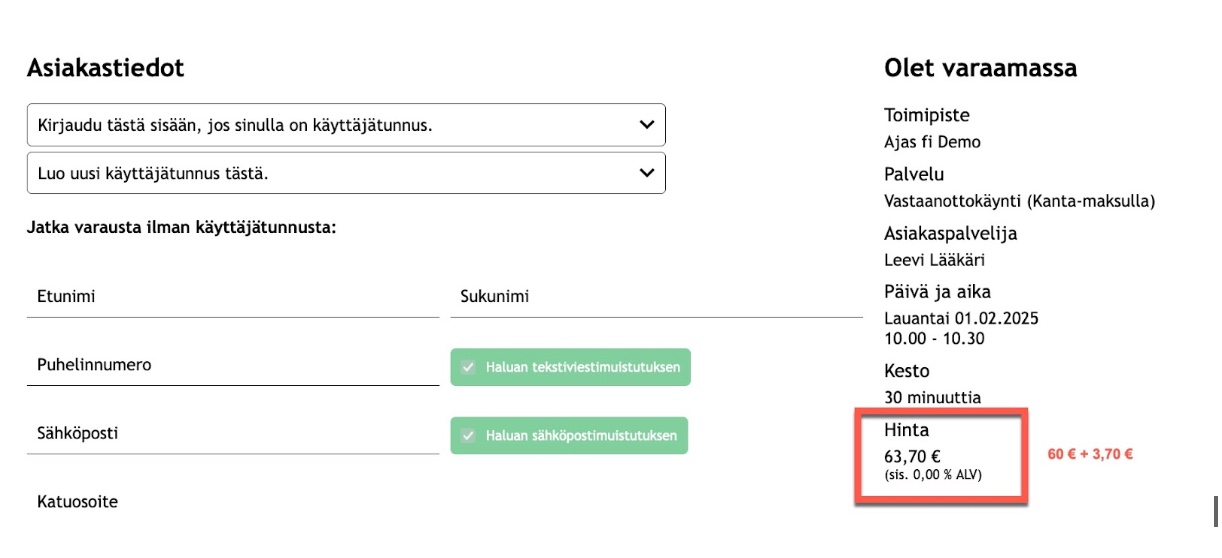Disable the "Haluan sähköpostimuistutuksen" reminder checkbox
The height and width of the screenshot is (558, 1222).
point(468,436)
